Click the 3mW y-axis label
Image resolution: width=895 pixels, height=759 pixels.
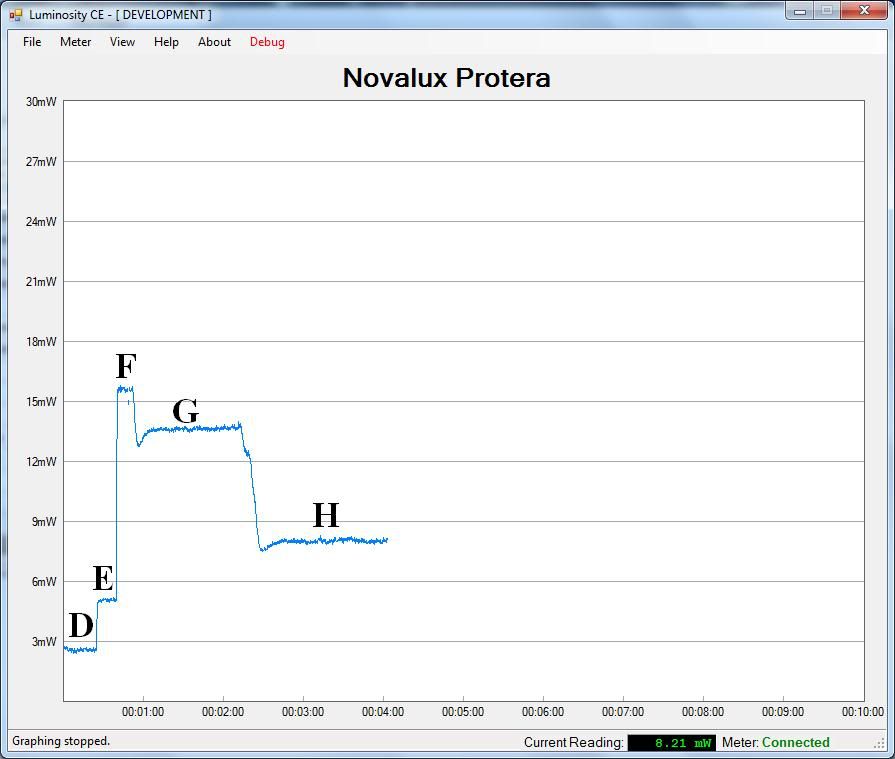pos(44,641)
